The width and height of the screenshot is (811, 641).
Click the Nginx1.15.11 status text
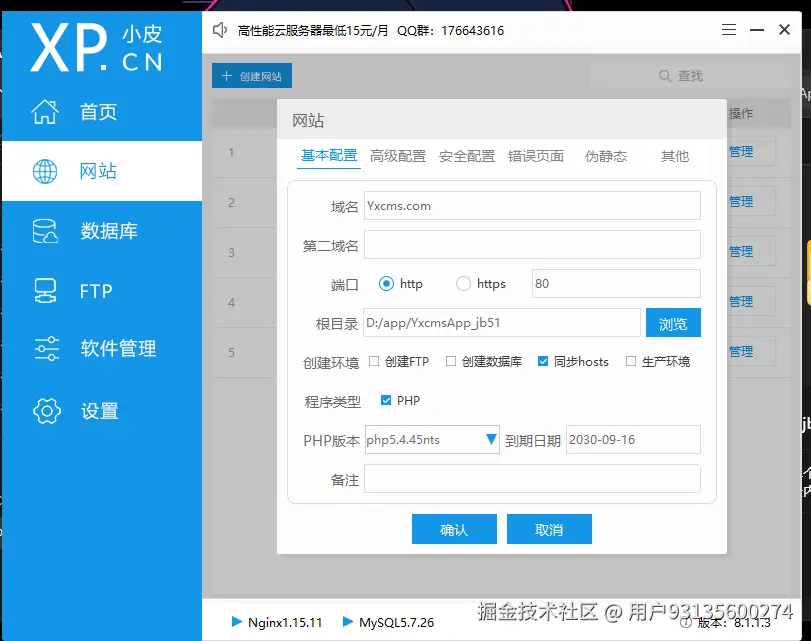(x=285, y=622)
